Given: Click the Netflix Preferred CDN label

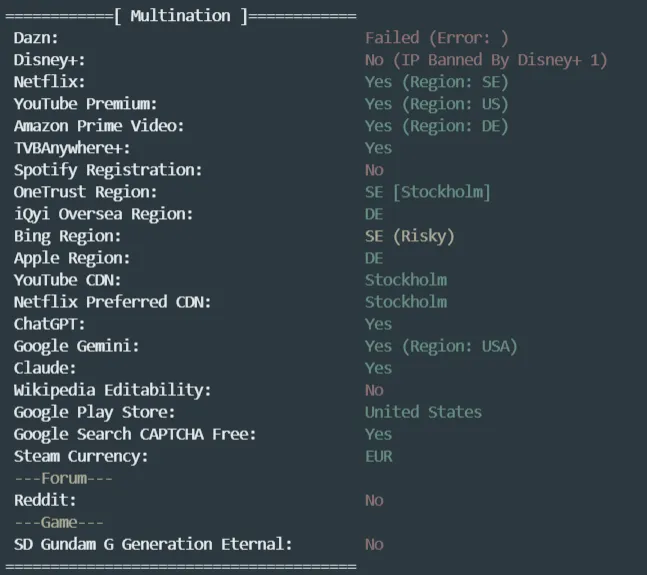Looking at the screenshot, I should [112, 302].
